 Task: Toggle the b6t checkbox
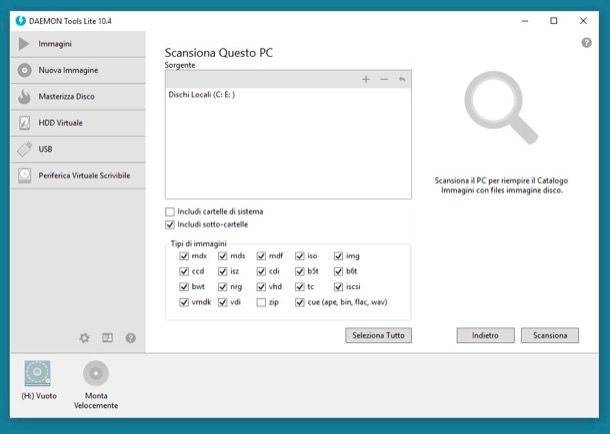[x=338, y=271]
